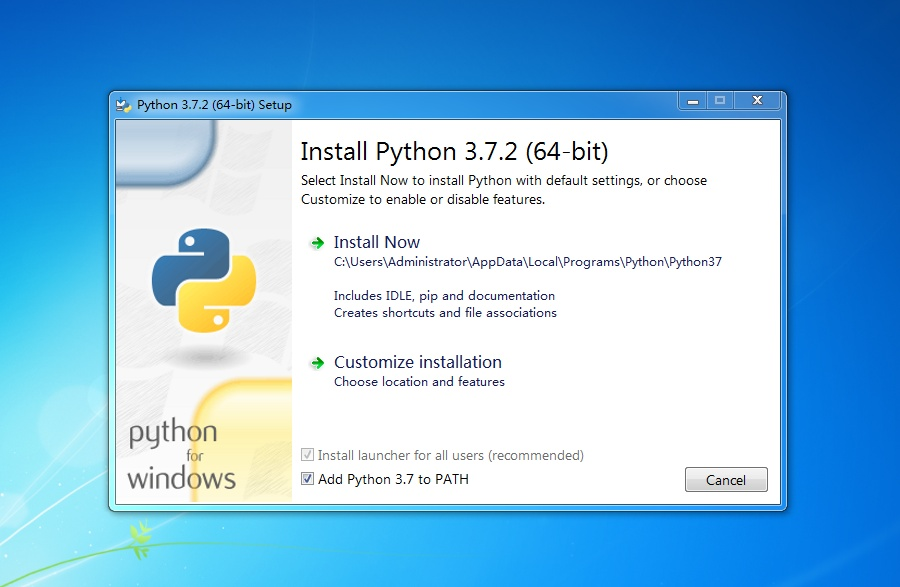Click the Add Python 3.7 to PATH label
This screenshot has width=900, height=587.
point(396,479)
